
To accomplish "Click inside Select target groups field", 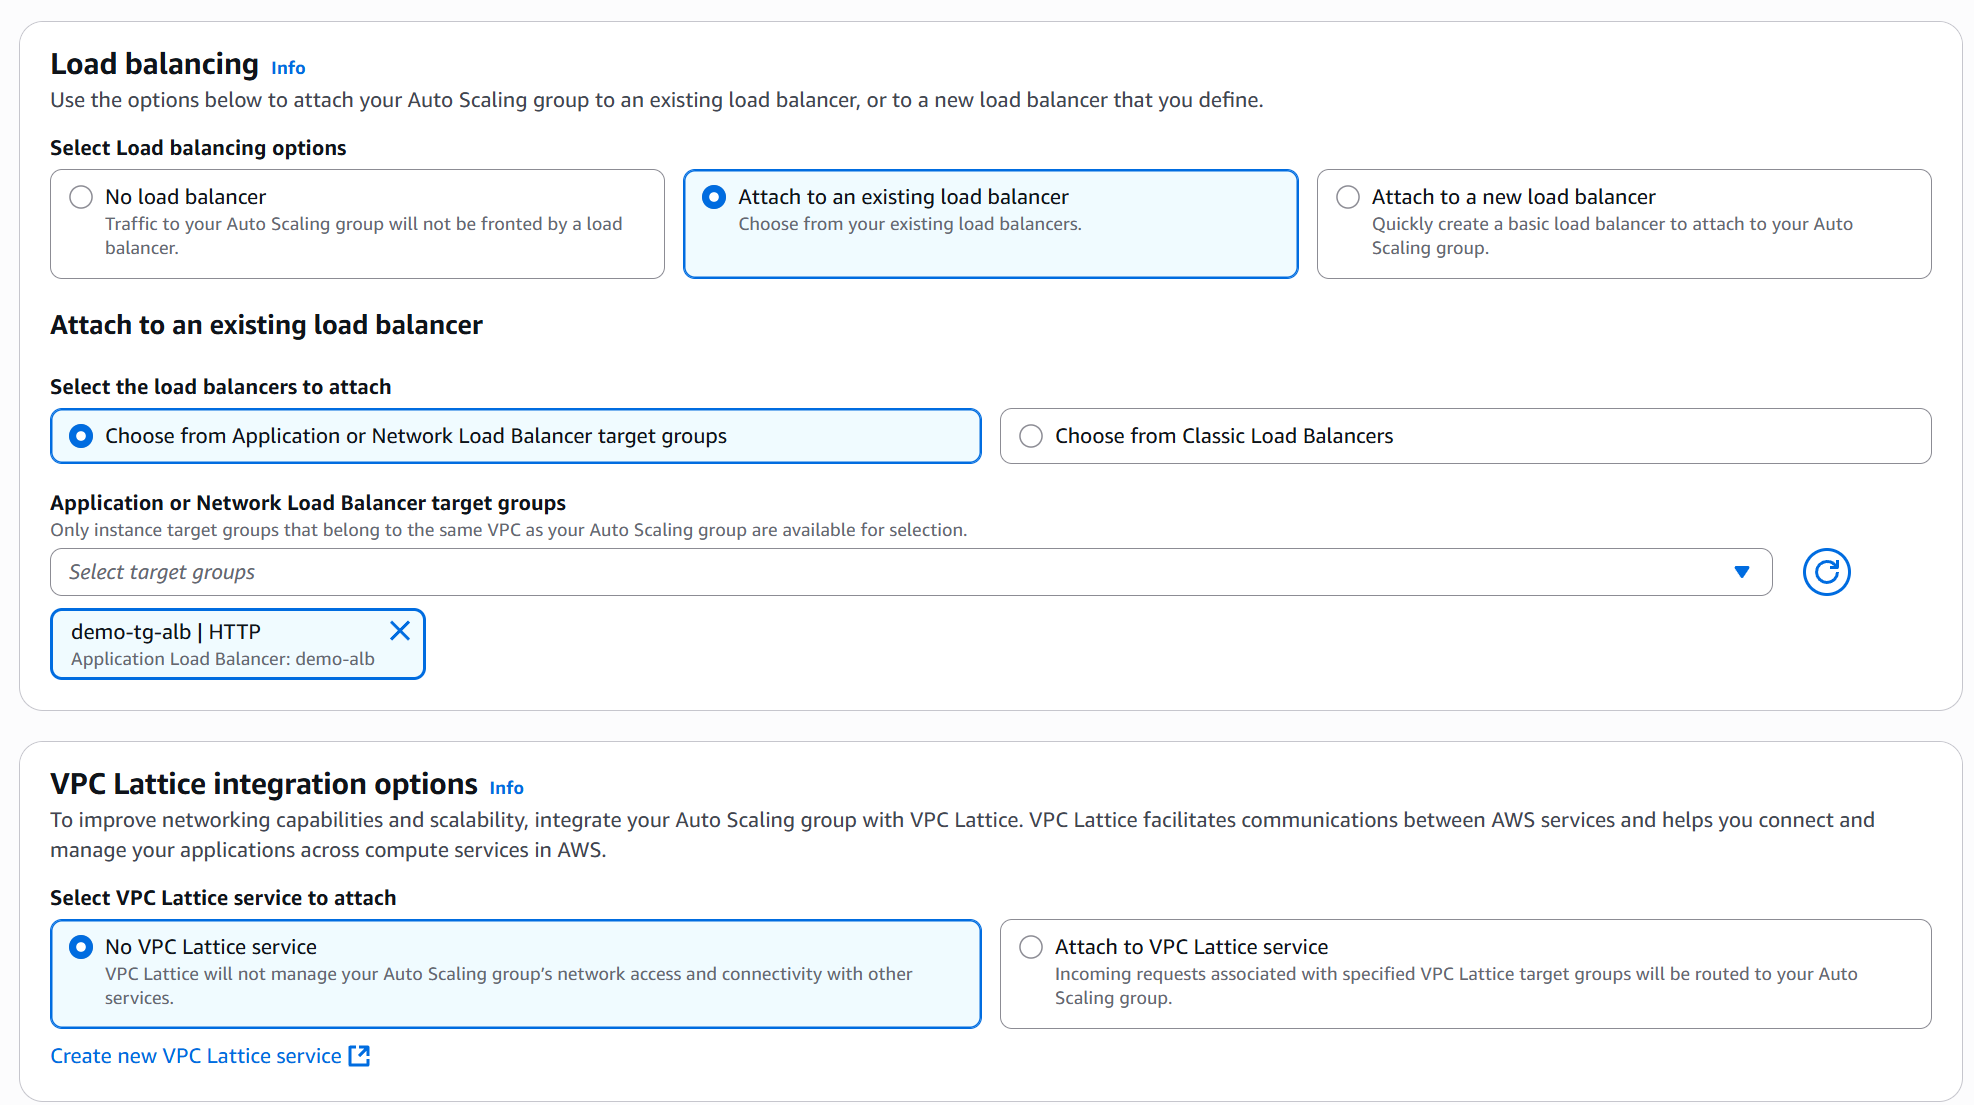I will (800, 572).
